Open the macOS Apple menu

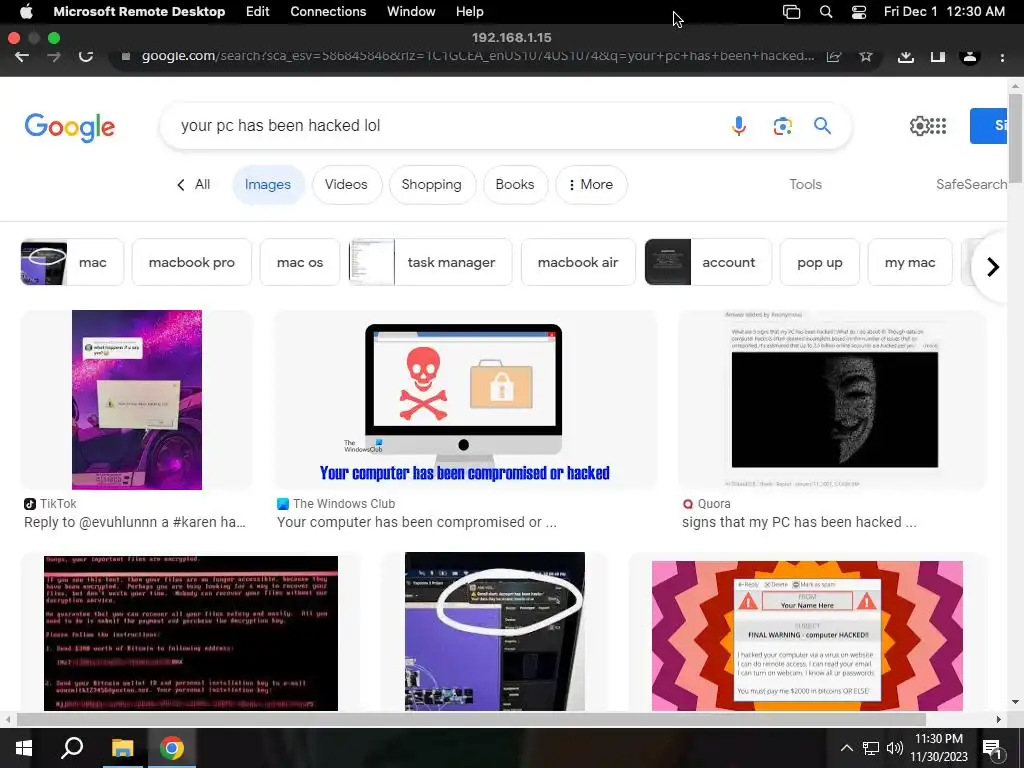click(26, 11)
